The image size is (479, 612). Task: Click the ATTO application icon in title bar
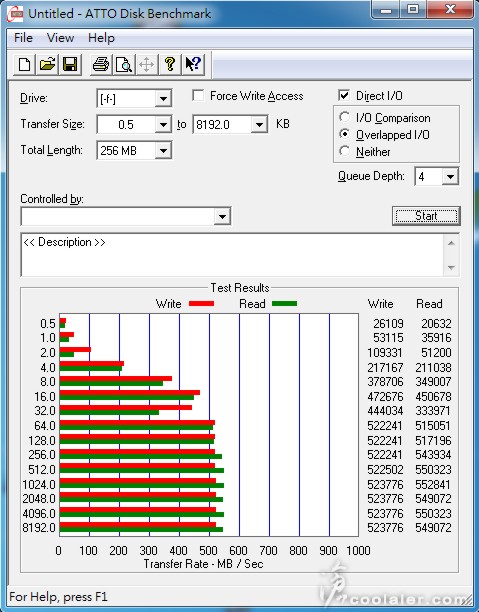click(15, 15)
